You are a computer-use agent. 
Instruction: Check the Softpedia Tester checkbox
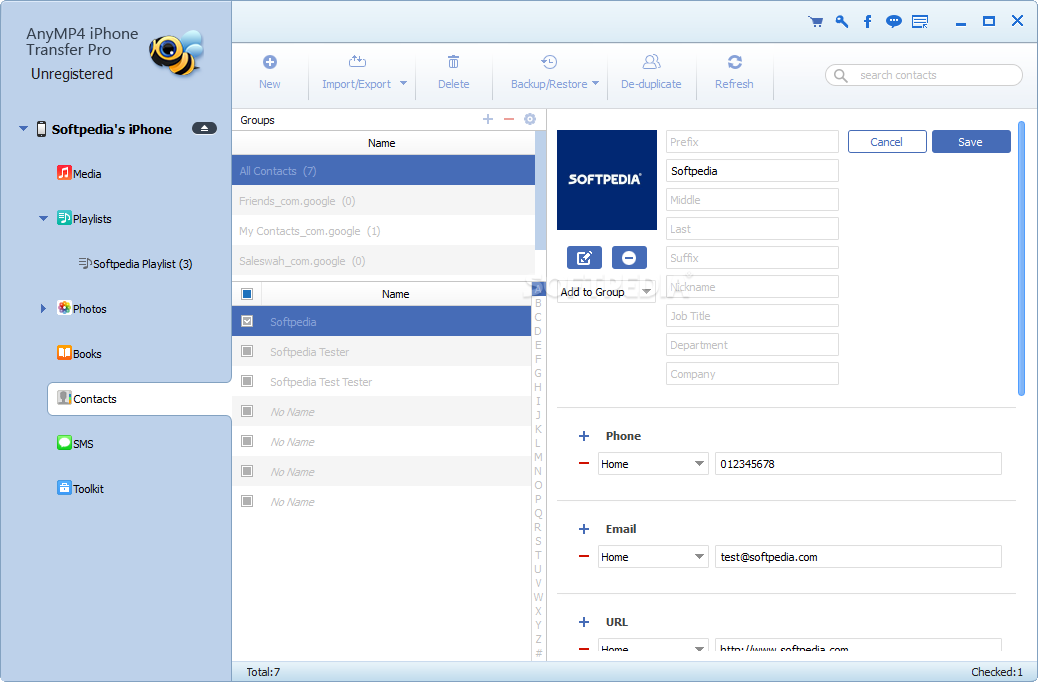pos(247,351)
